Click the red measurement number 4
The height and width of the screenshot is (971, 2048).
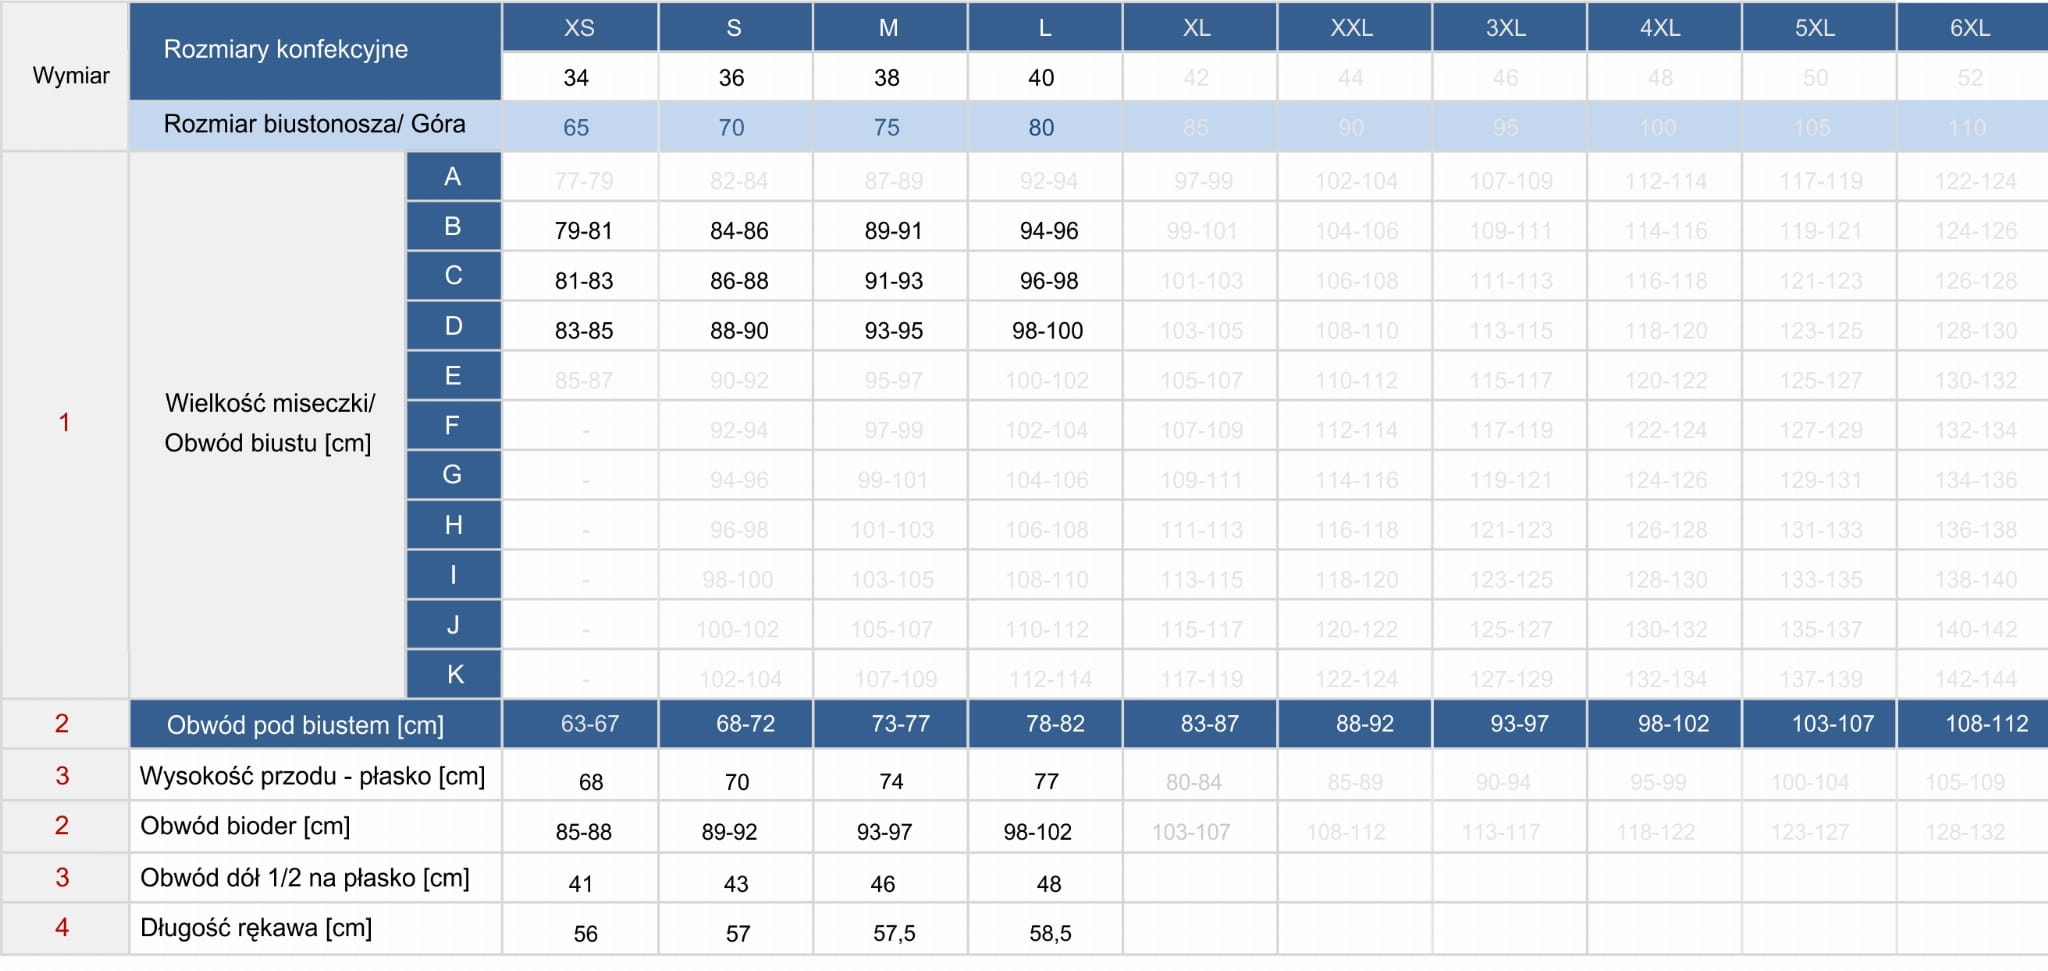(62, 928)
